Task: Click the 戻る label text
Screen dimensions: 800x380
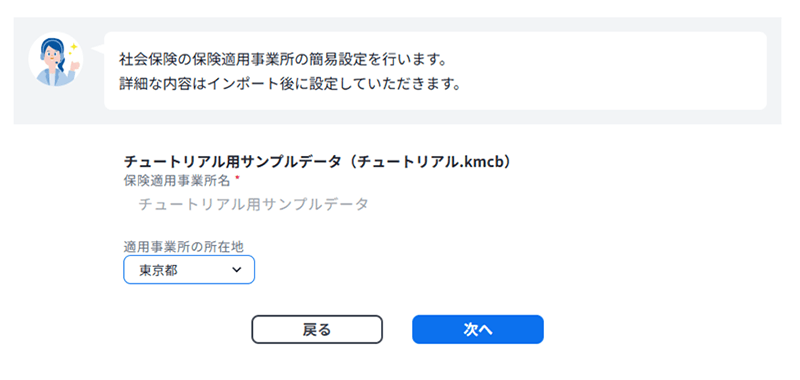Action: tap(317, 330)
